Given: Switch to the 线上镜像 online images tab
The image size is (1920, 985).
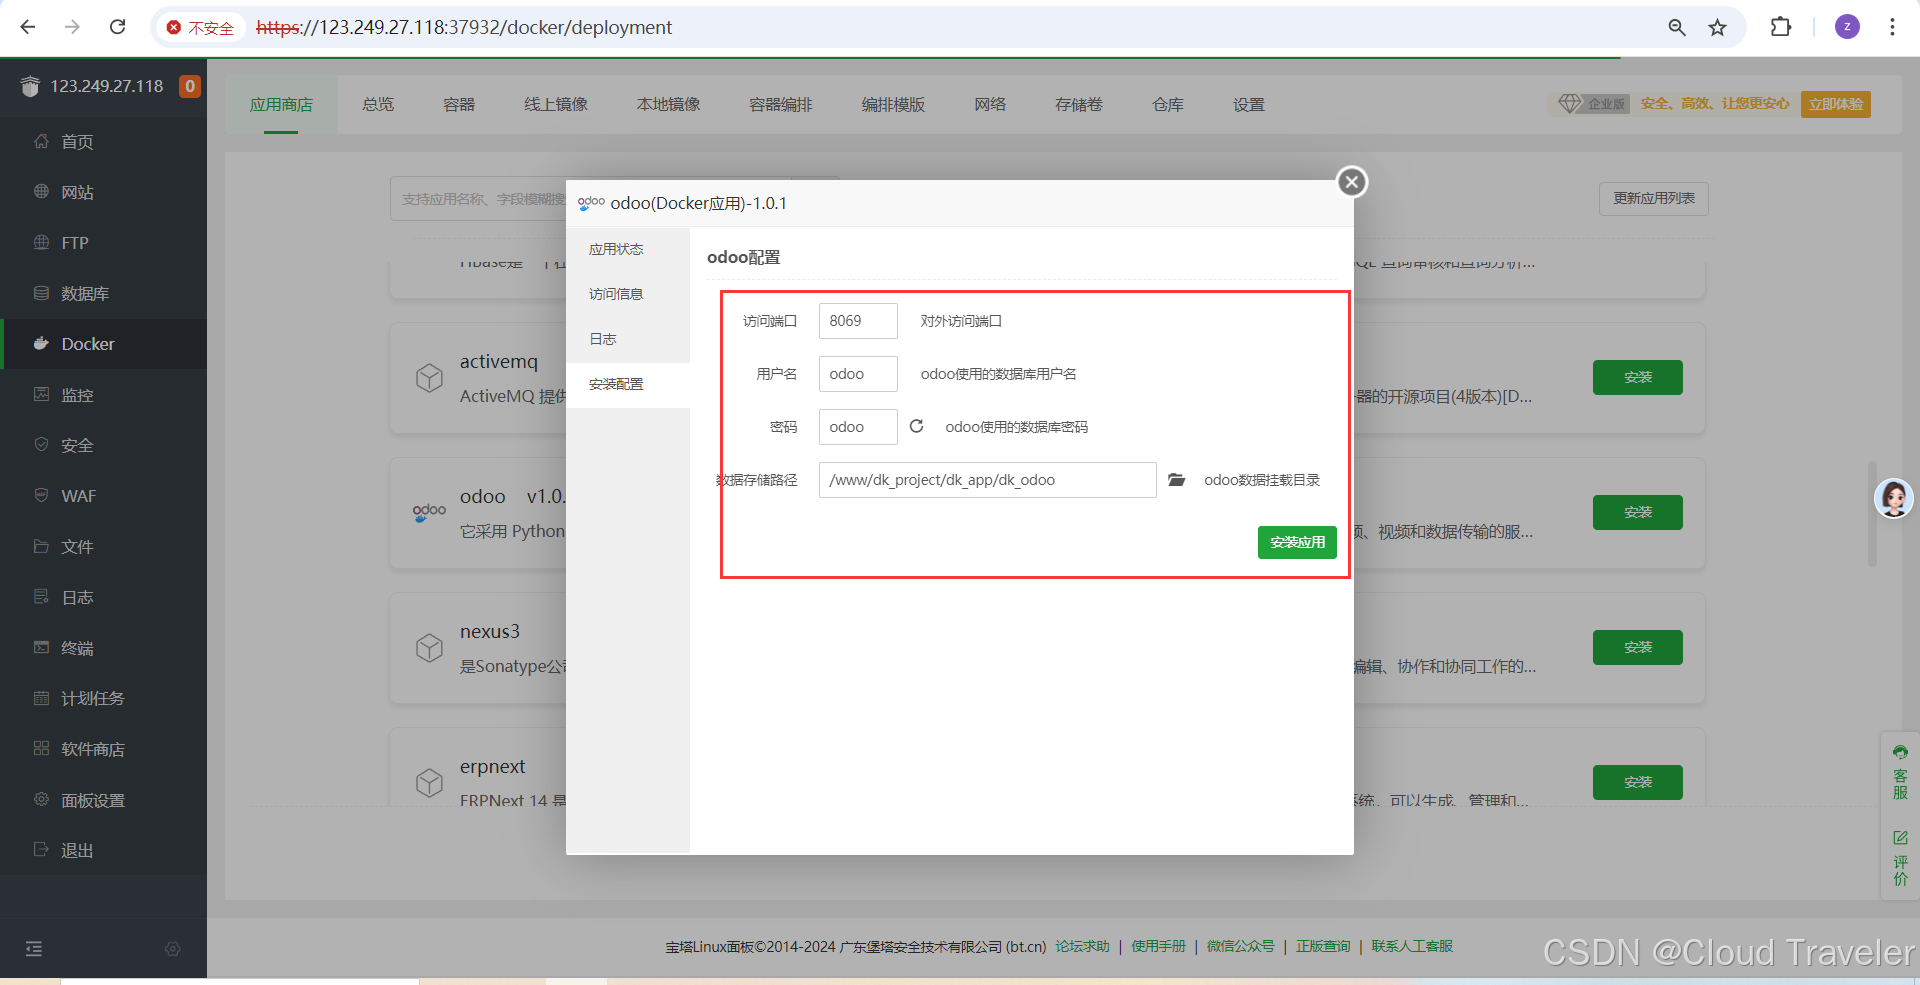Looking at the screenshot, I should coord(556,104).
